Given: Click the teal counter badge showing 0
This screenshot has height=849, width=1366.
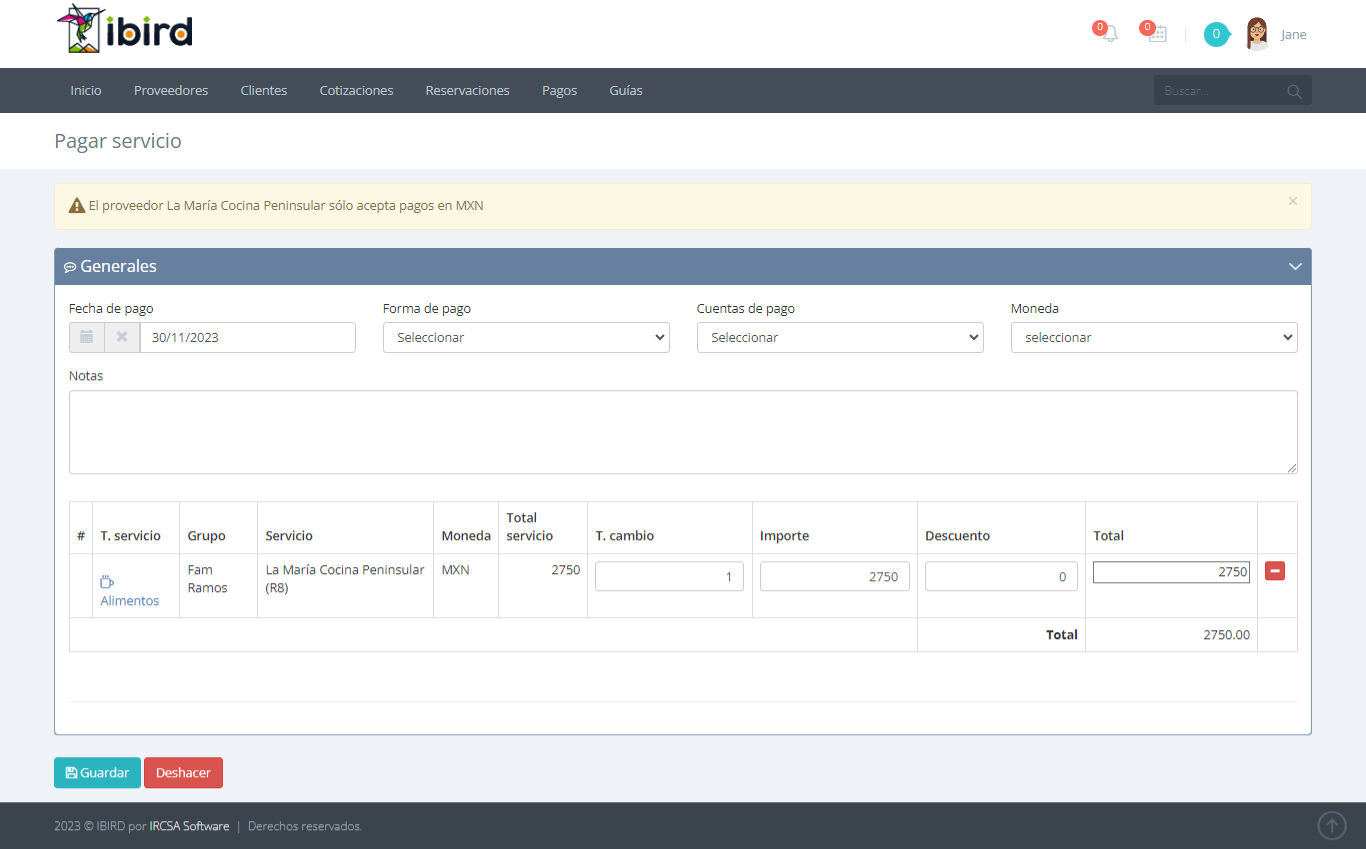Looking at the screenshot, I should (x=1216, y=34).
